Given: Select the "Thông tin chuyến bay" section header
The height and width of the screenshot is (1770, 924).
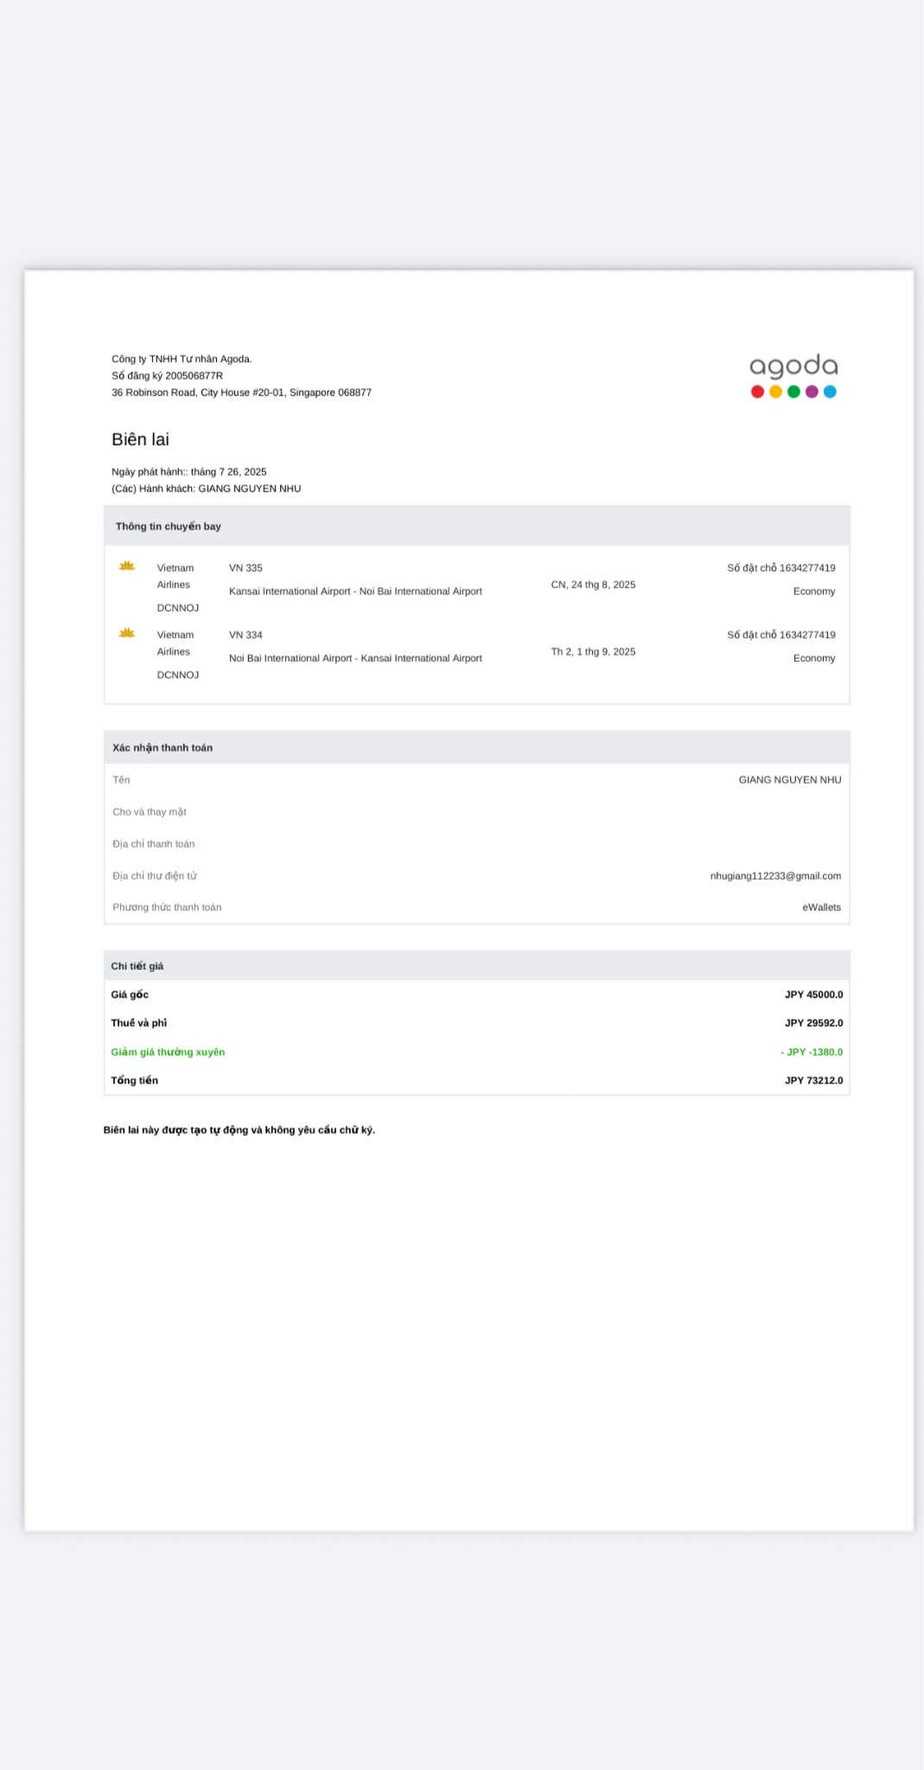Looking at the screenshot, I should click(168, 526).
